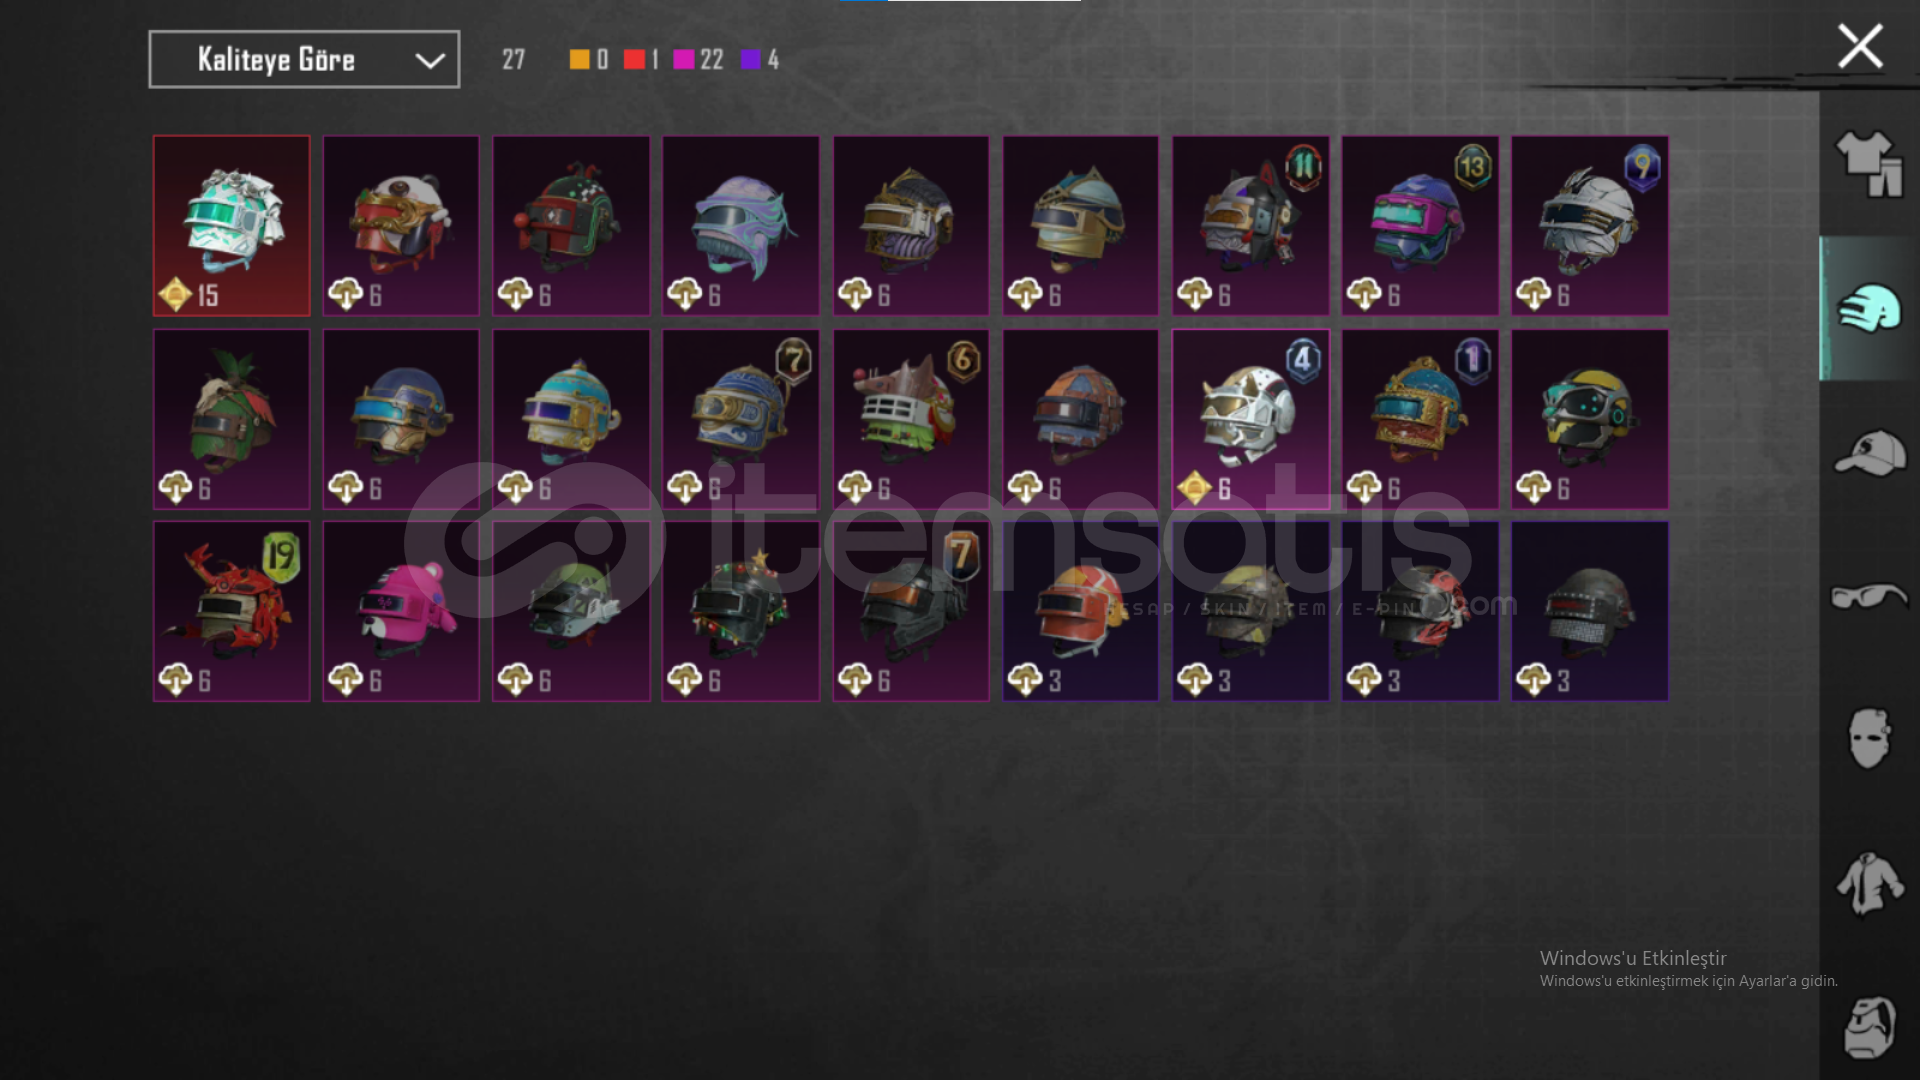
Task: Open the face mask category icon
Action: tap(1868, 738)
